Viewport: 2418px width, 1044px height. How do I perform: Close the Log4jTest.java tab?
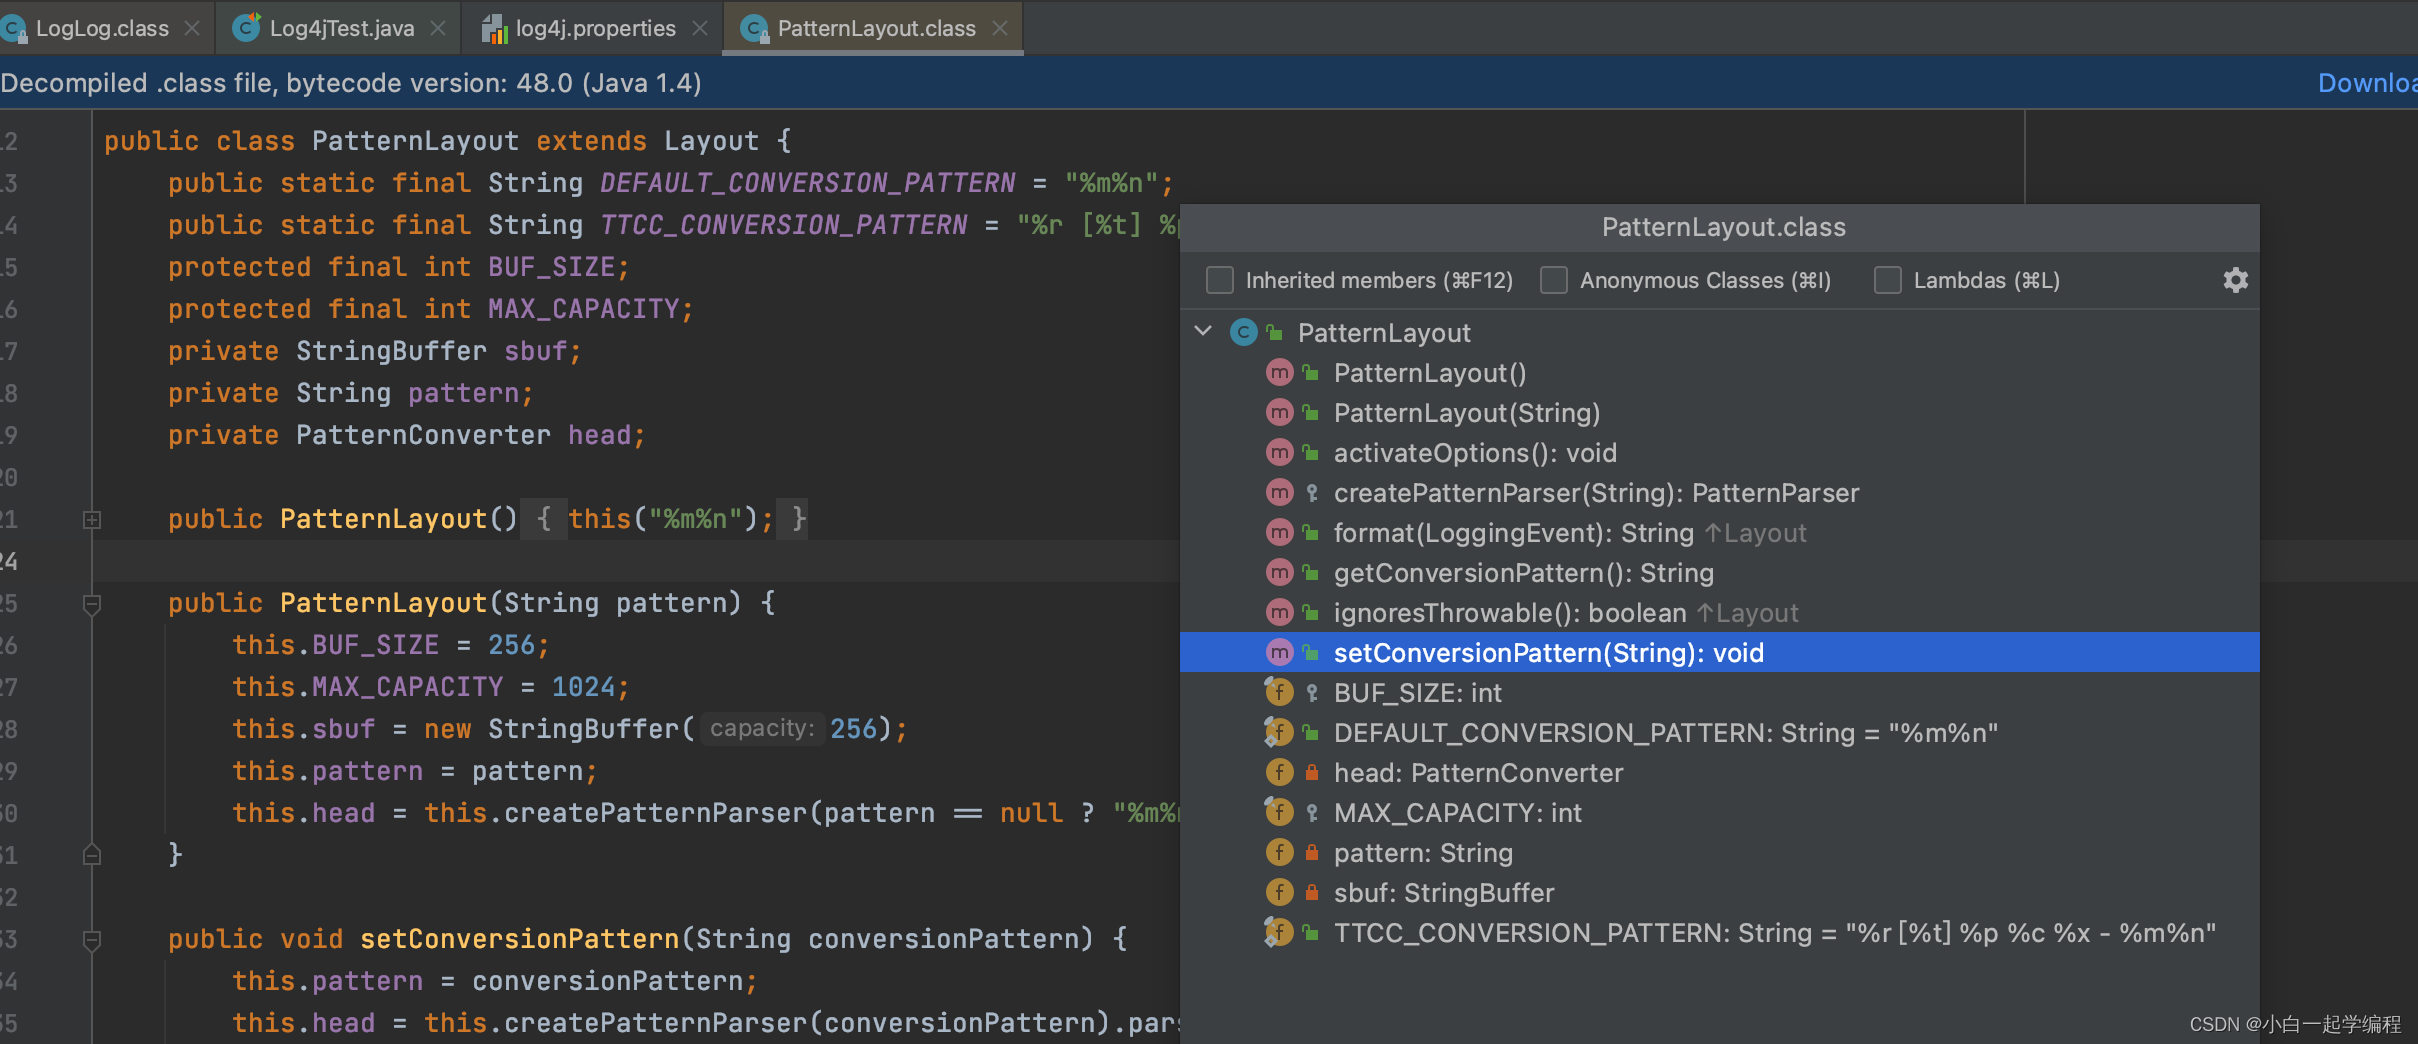[x=438, y=28]
